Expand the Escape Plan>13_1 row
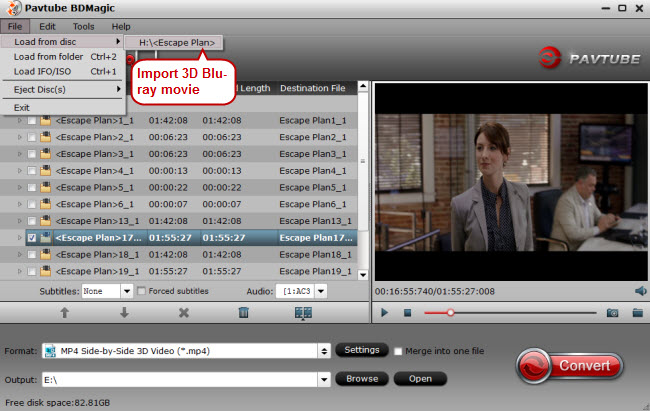The width and height of the screenshot is (650, 411). tap(19, 221)
